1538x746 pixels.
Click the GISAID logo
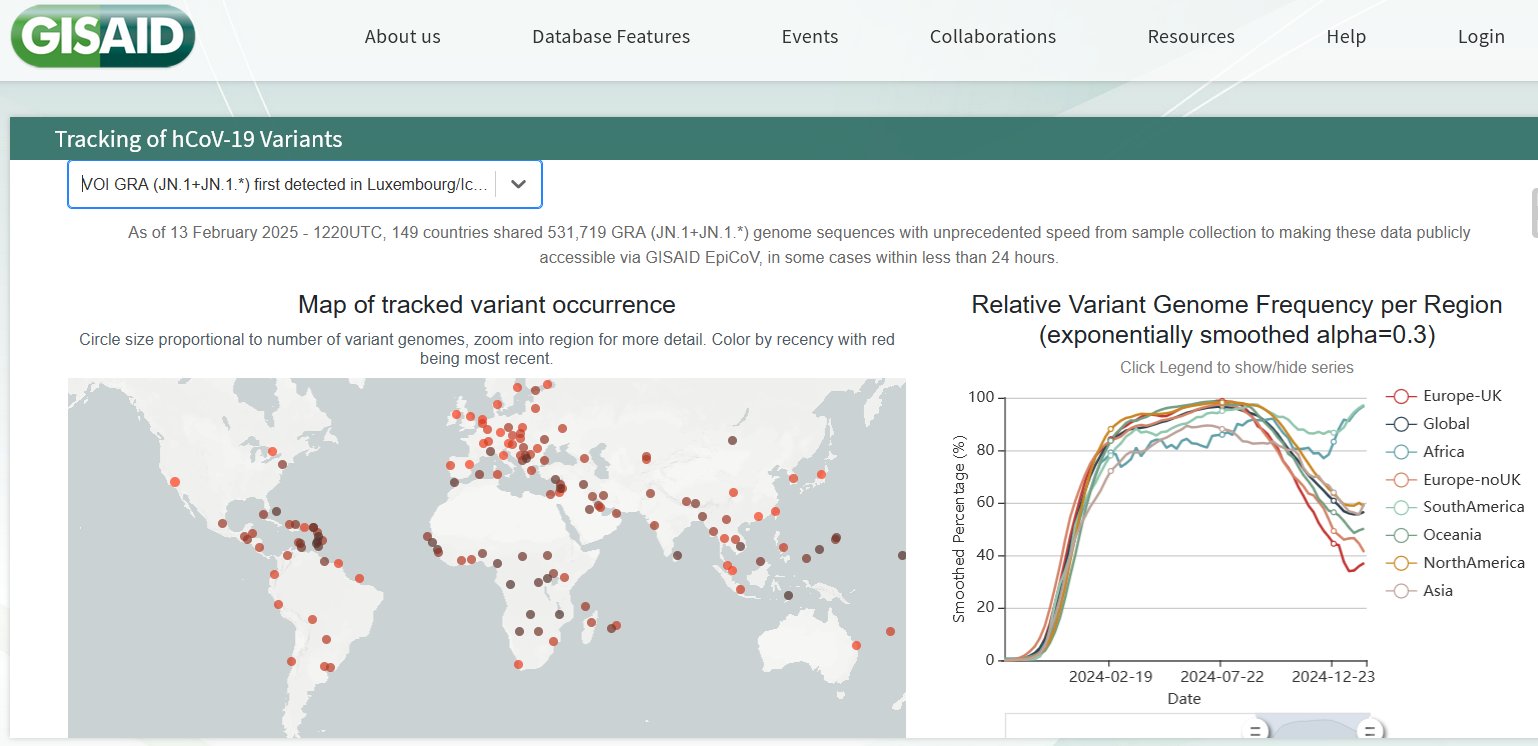tap(103, 37)
